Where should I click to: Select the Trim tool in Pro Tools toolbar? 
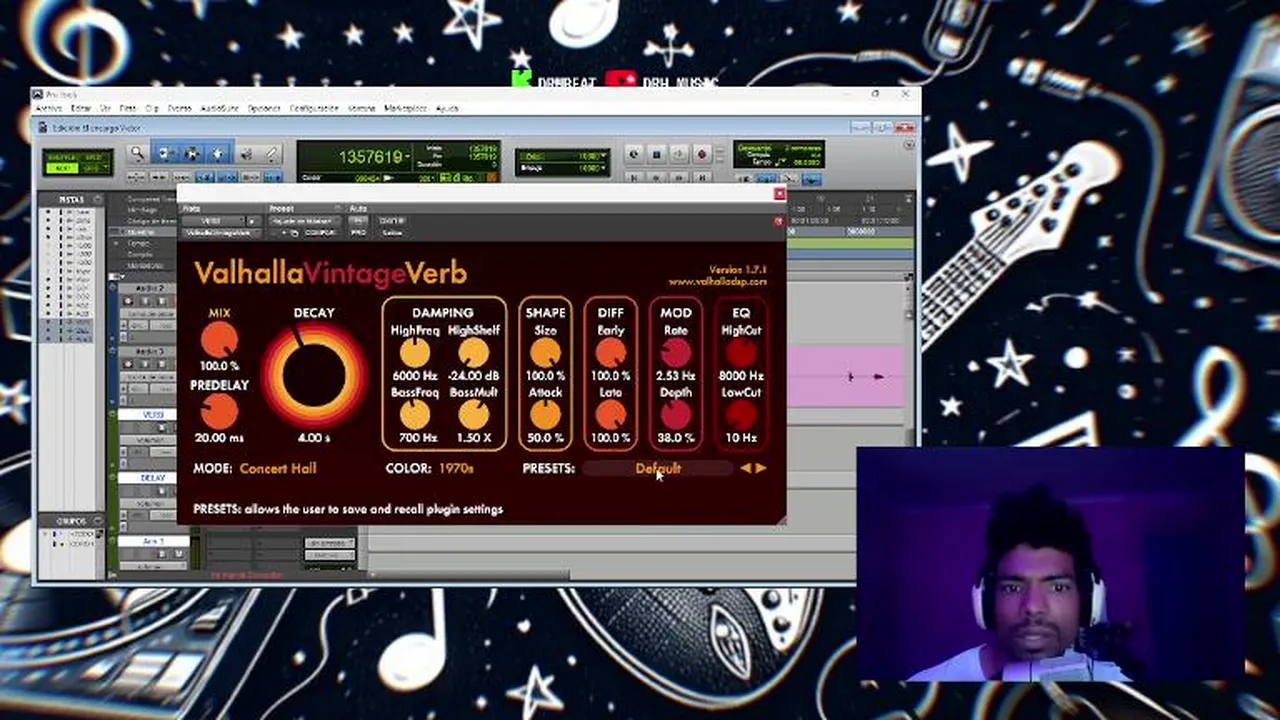(x=164, y=153)
